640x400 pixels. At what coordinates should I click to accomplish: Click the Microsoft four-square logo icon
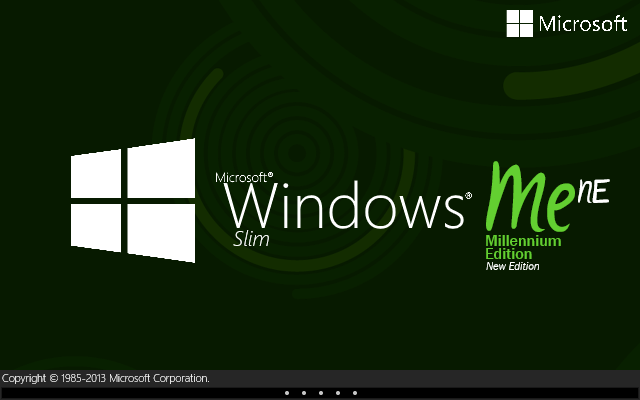[520, 24]
